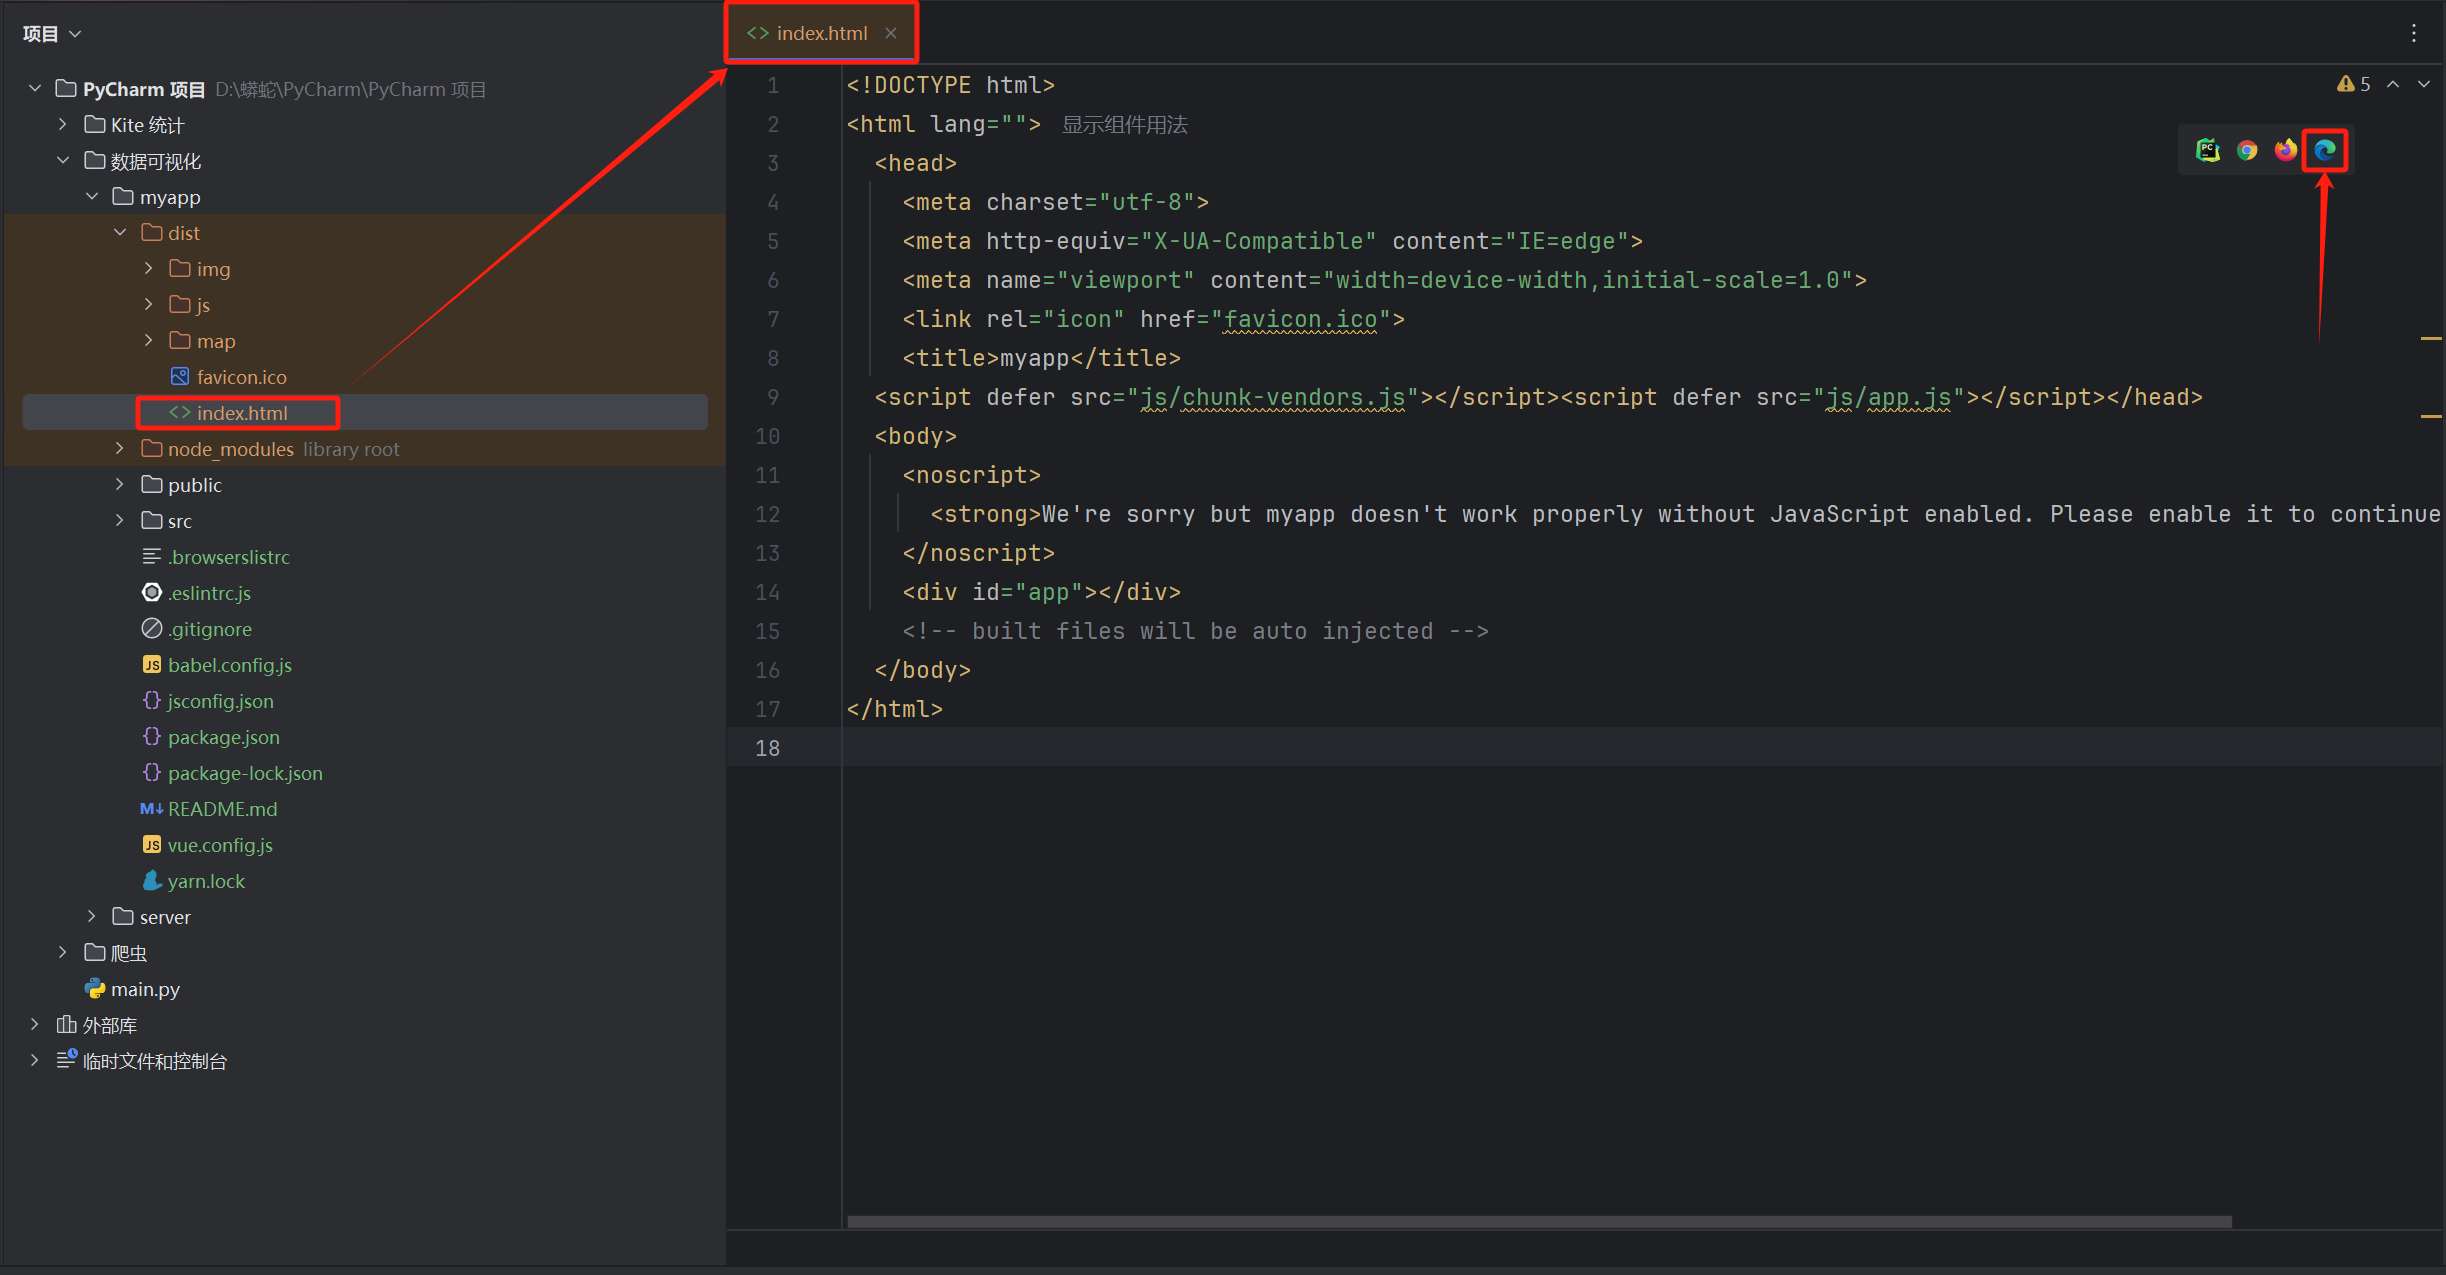
Task: Collapse the dist folder
Action: point(120,233)
